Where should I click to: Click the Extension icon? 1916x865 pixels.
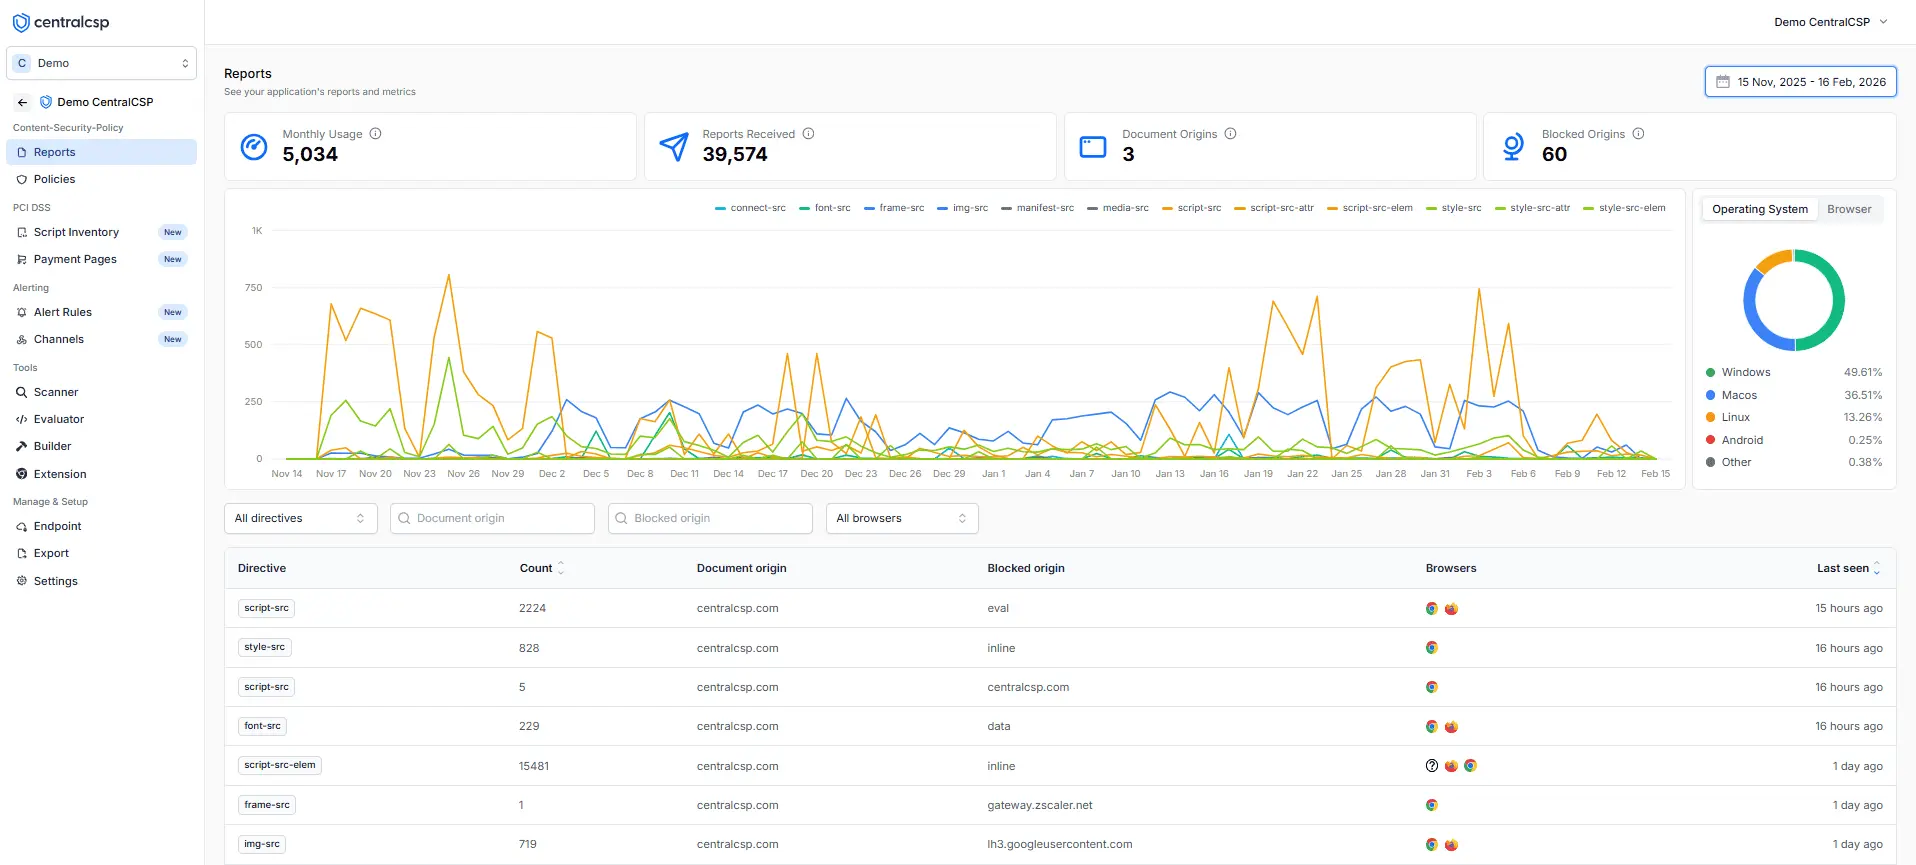22,474
